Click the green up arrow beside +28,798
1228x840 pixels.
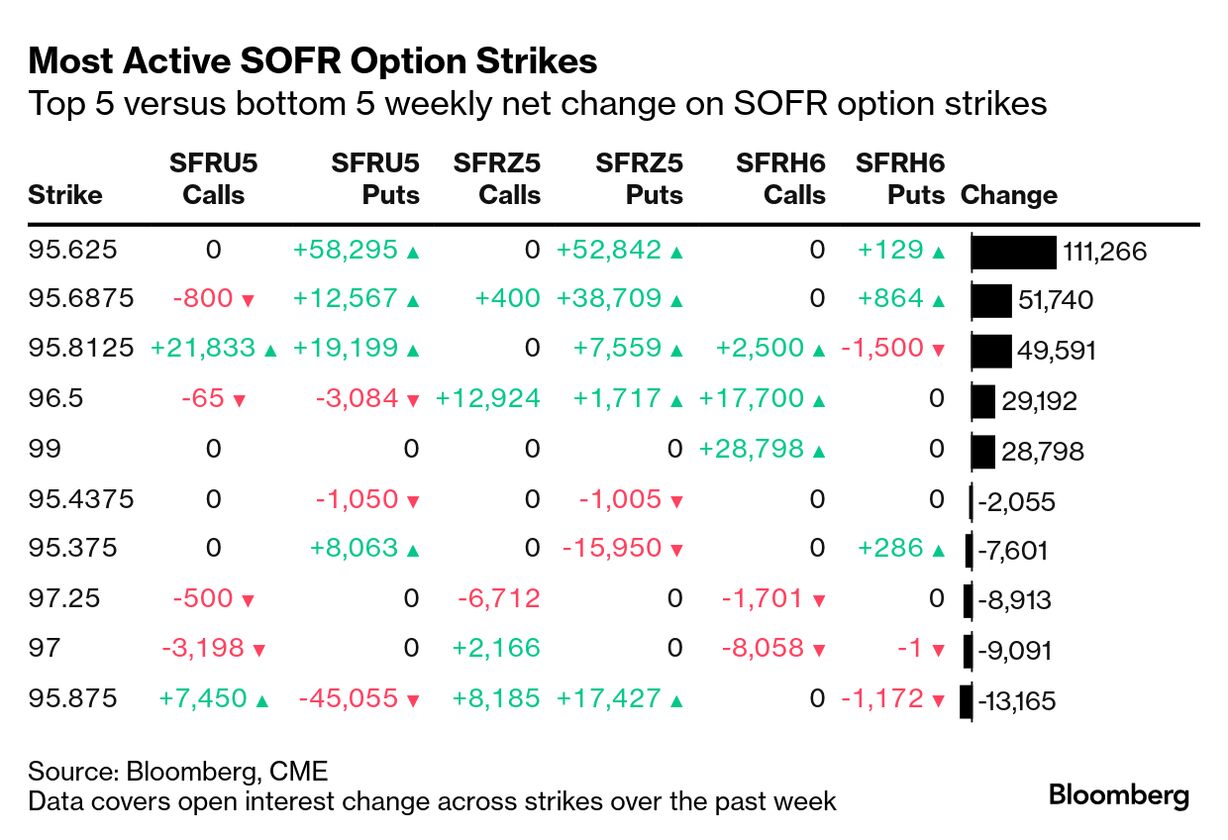point(820,451)
